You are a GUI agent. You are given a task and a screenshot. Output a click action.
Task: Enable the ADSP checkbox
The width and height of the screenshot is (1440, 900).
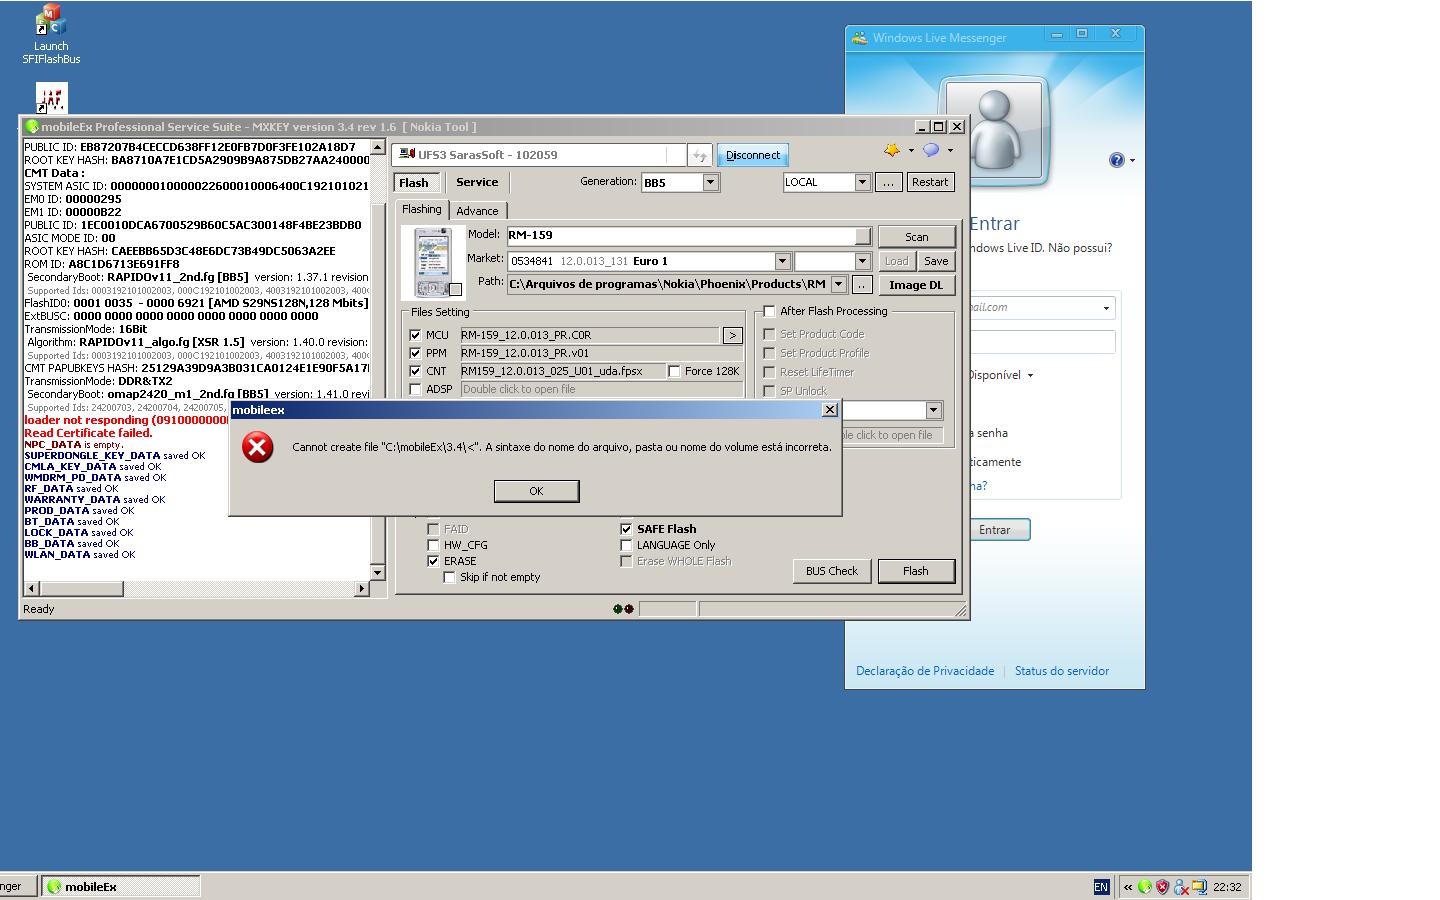click(415, 389)
